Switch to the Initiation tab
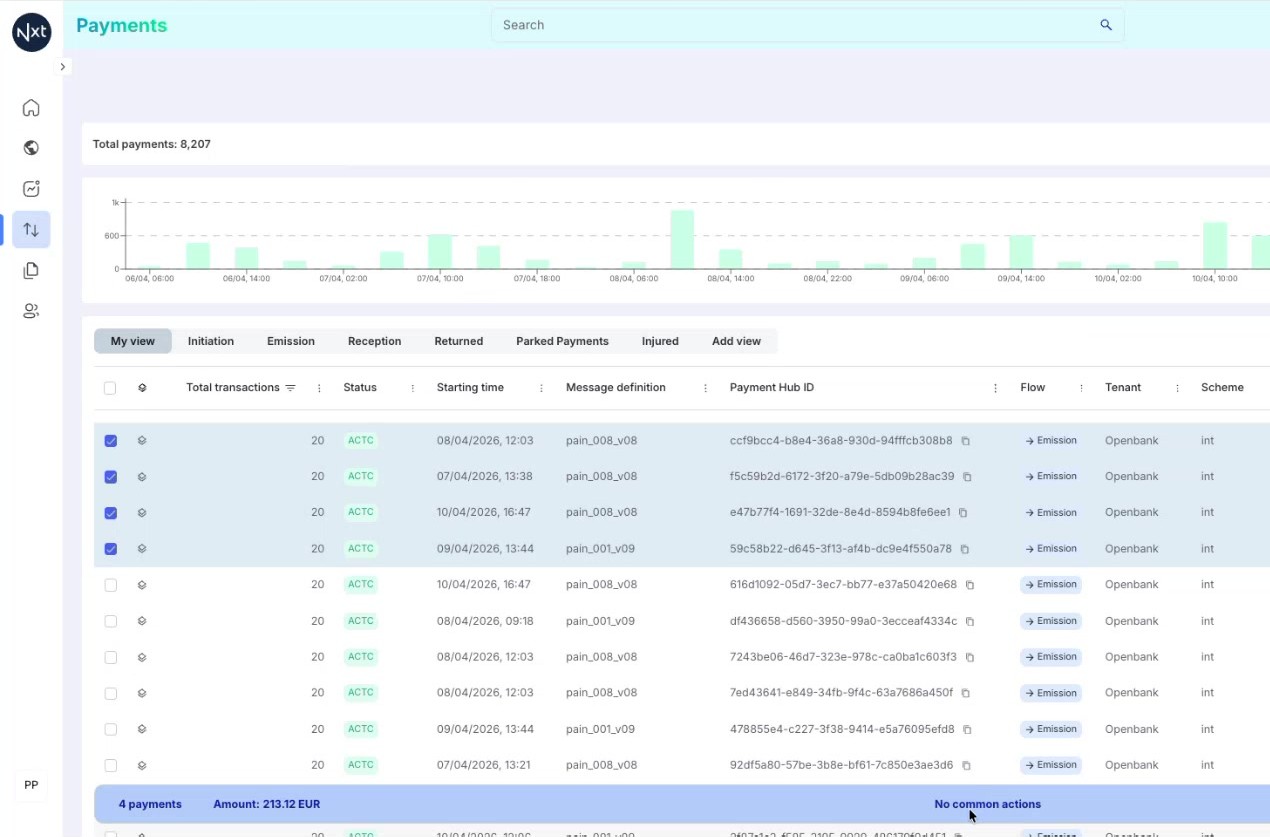The width and height of the screenshot is (1270, 837). [211, 341]
